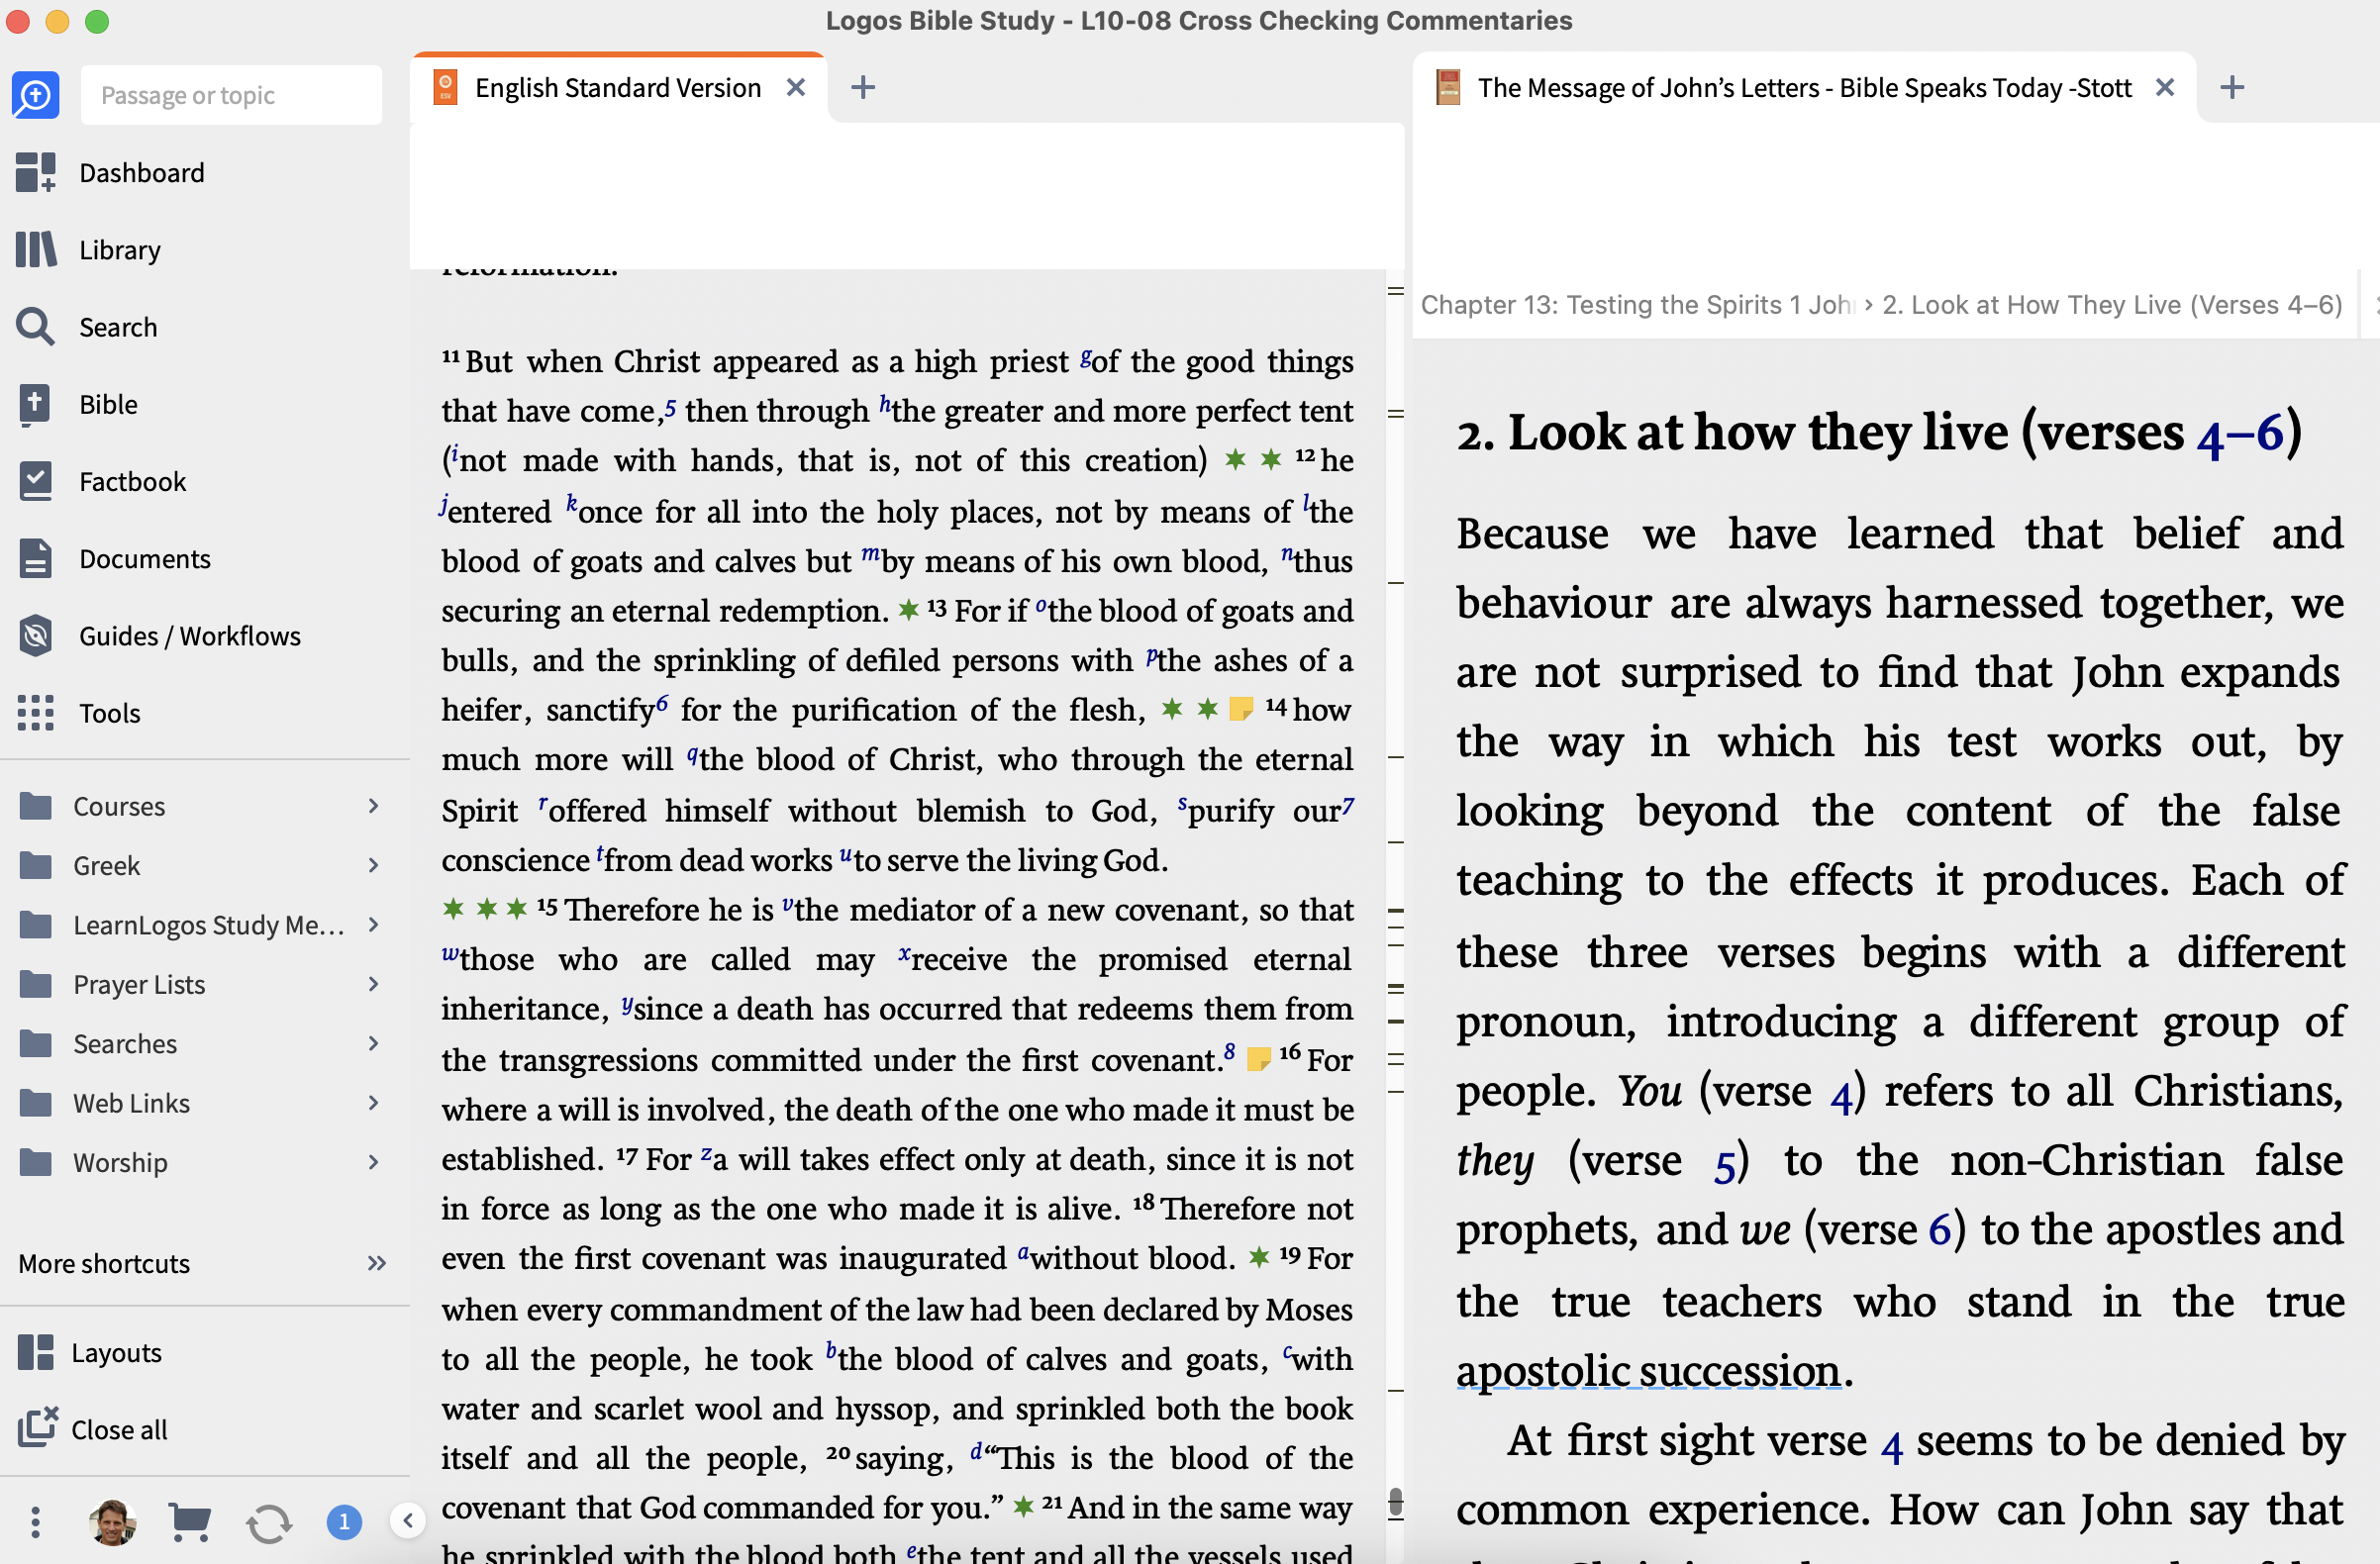Click the Search magnifier icon
Viewport: 2380px width, 1564px height.
pyautogui.click(x=35, y=326)
